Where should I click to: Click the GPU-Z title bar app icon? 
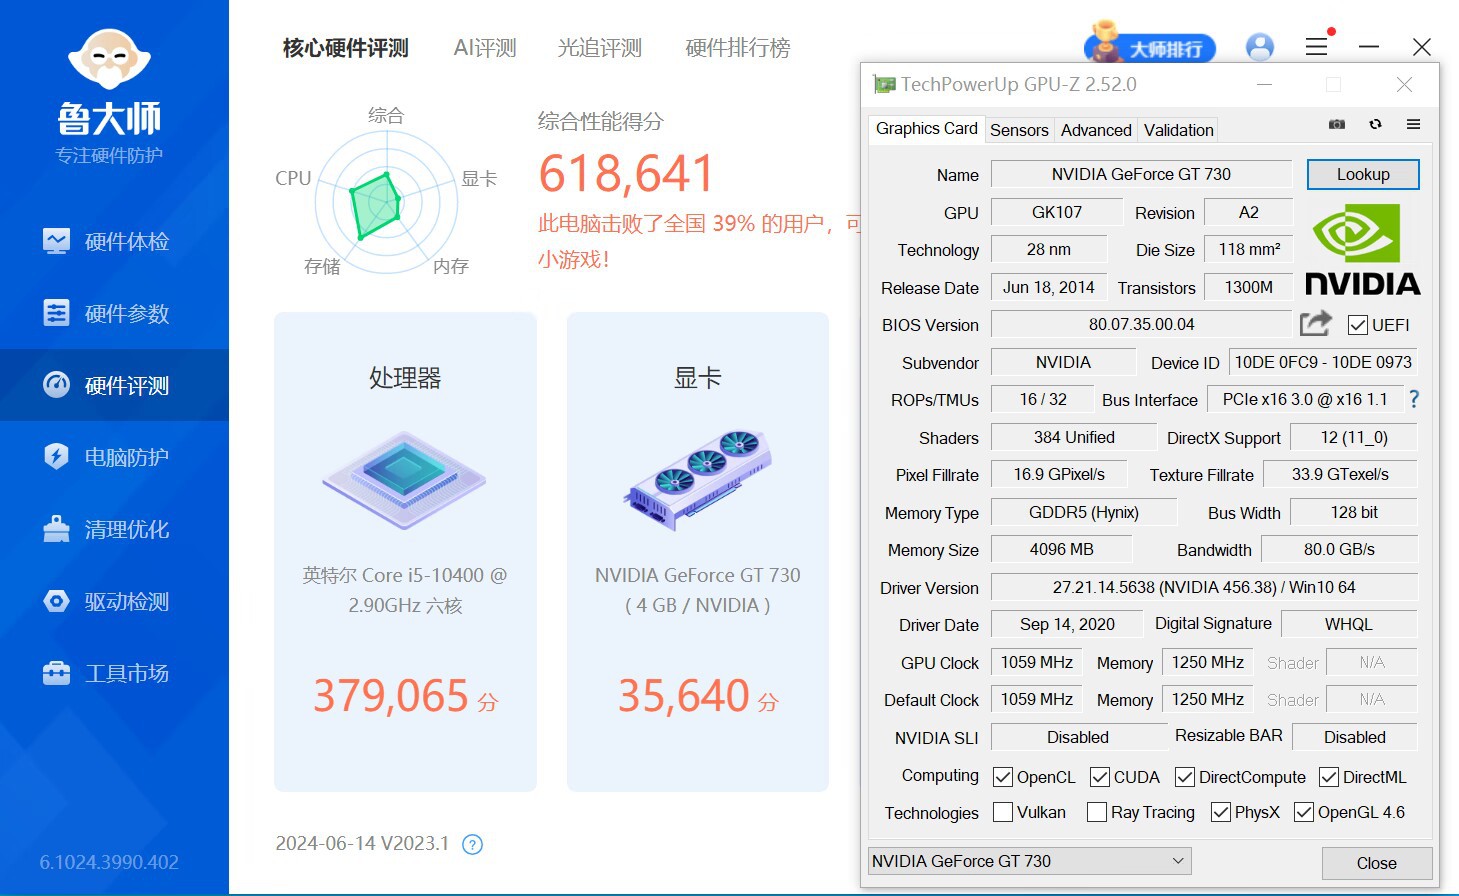[x=884, y=85]
